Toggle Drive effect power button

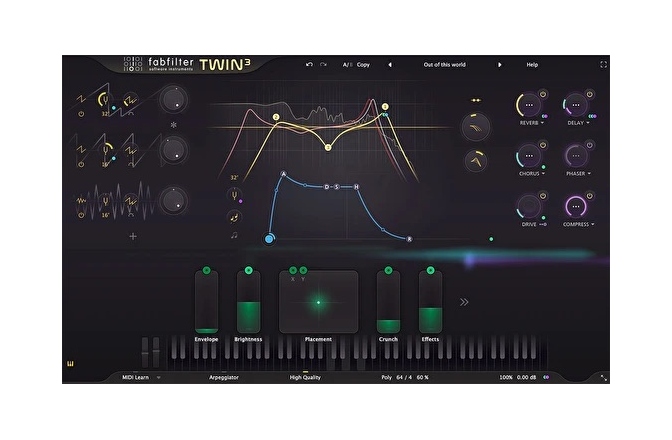click(x=543, y=196)
